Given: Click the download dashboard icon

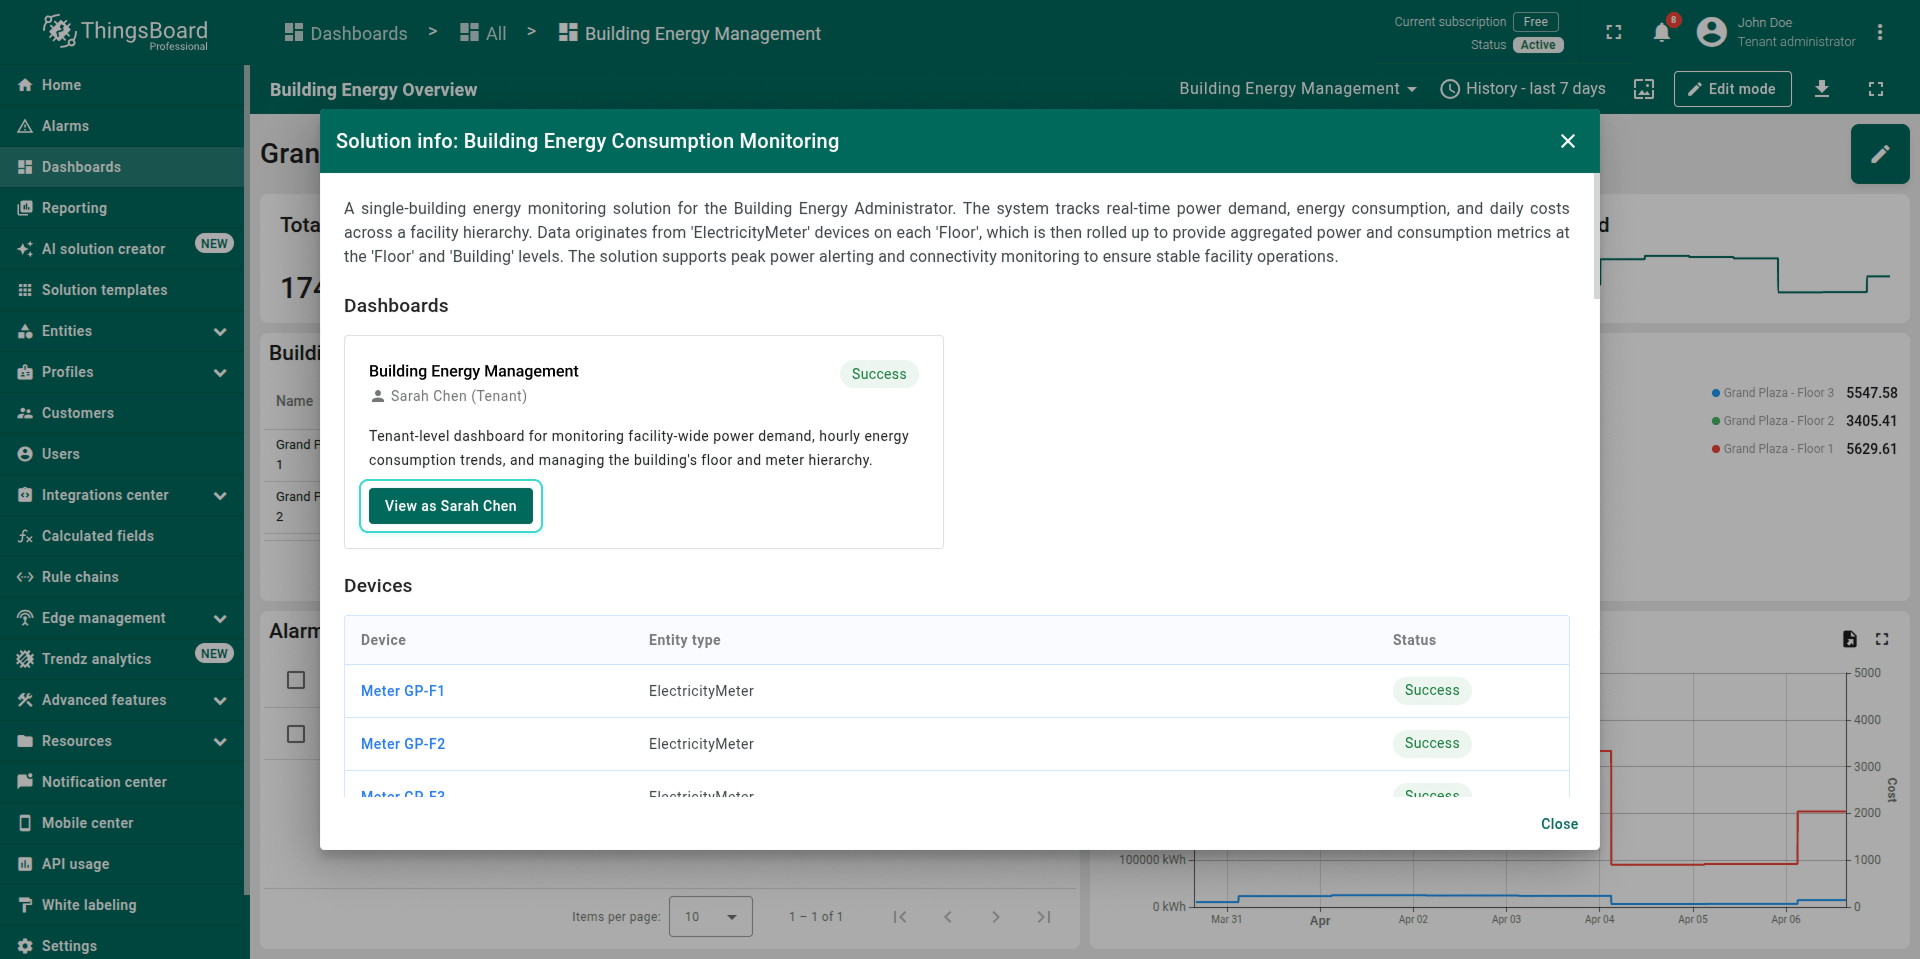Looking at the screenshot, I should pyautogui.click(x=1822, y=89).
